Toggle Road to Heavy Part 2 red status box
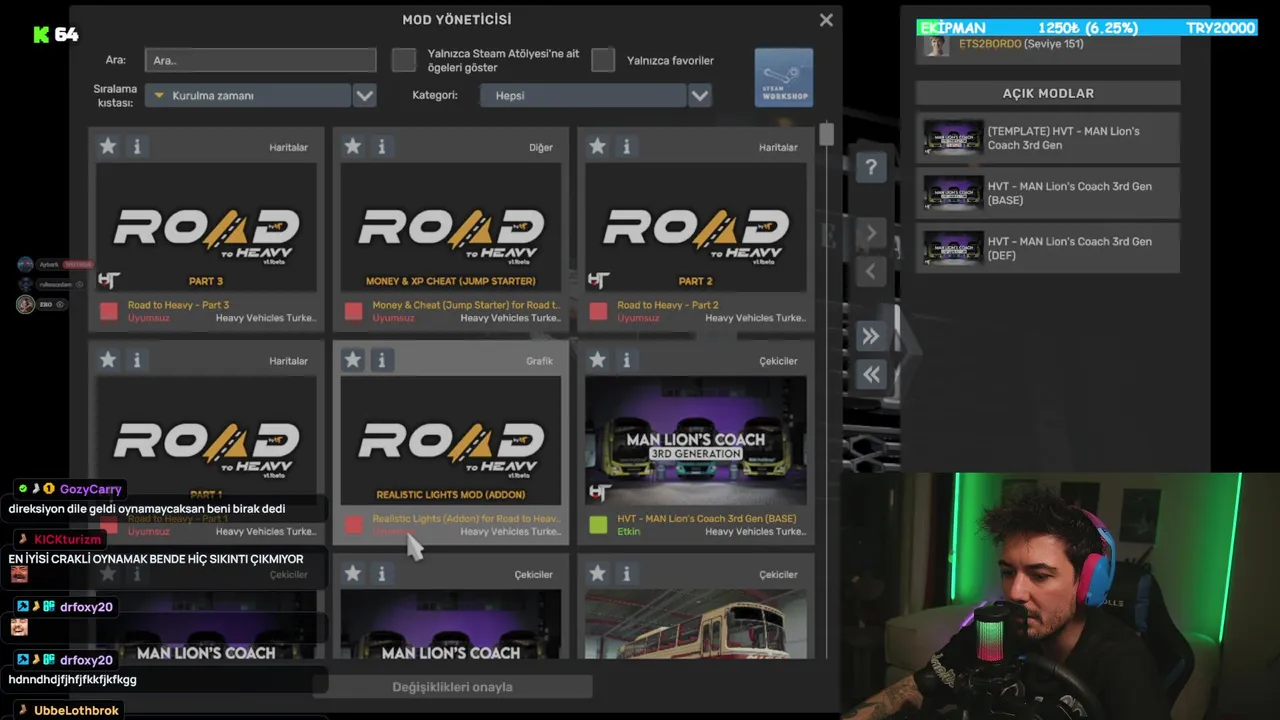 pos(598,311)
